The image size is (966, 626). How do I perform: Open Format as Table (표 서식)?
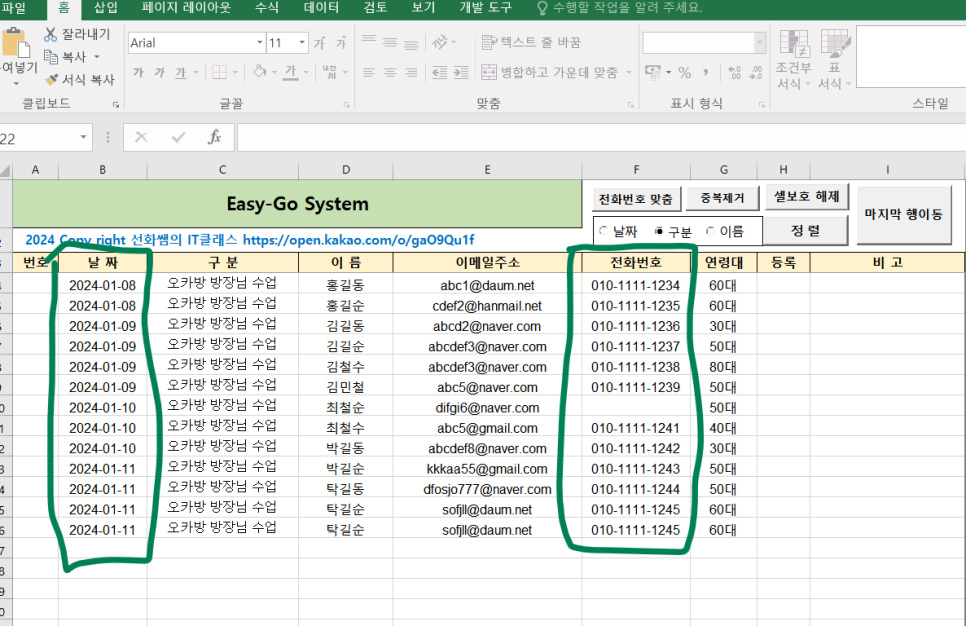pyautogui.click(x=834, y=59)
